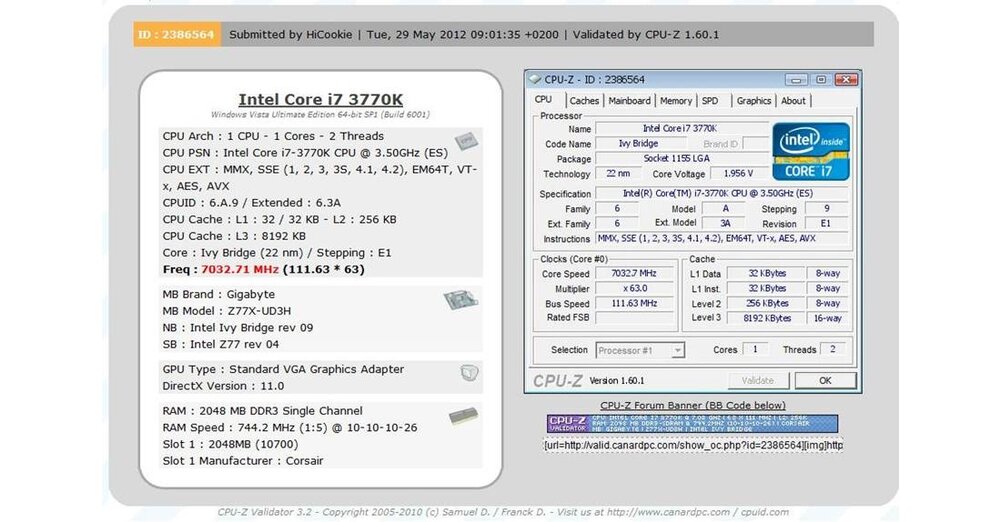The width and height of the screenshot is (1000, 522).
Task: Click the OK button in CPU-Z
Action: (825, 380)
